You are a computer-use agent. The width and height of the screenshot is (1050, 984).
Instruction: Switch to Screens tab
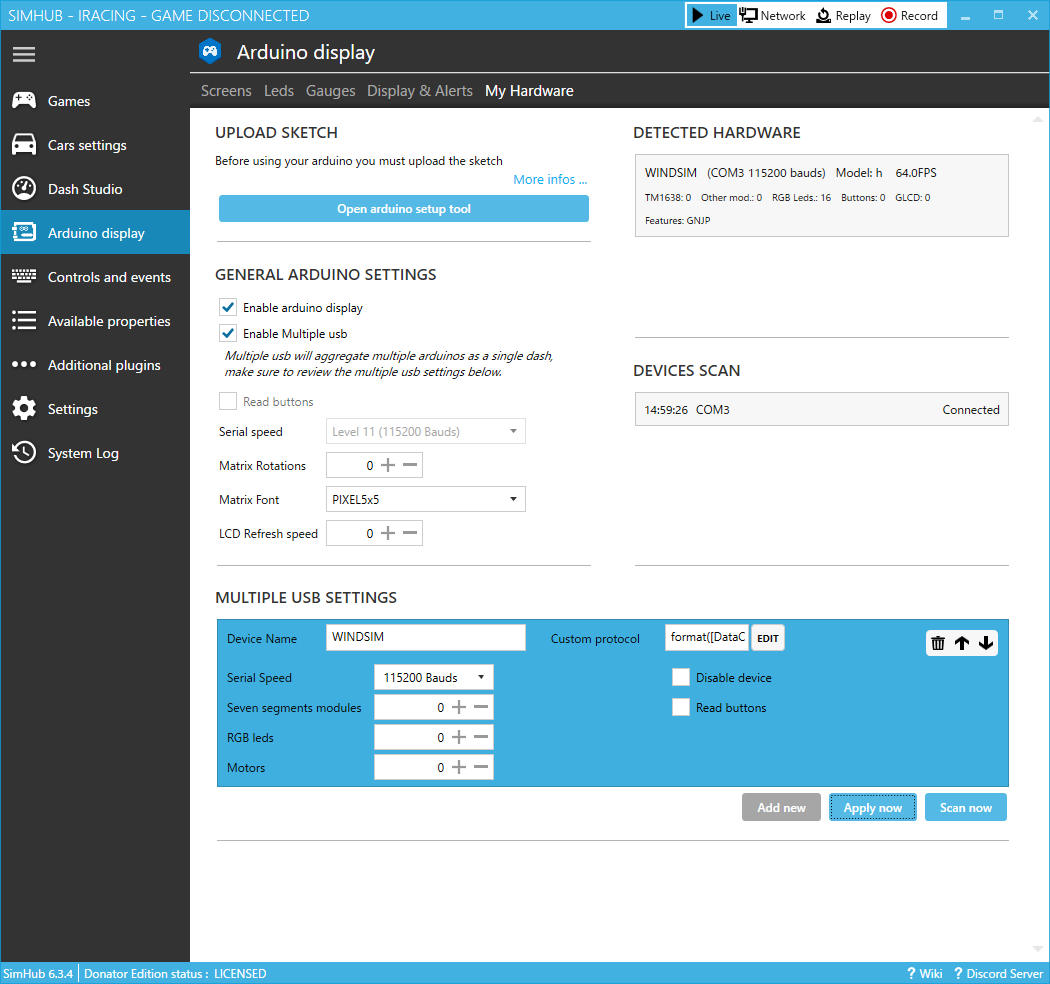click(x=226, y=91)
